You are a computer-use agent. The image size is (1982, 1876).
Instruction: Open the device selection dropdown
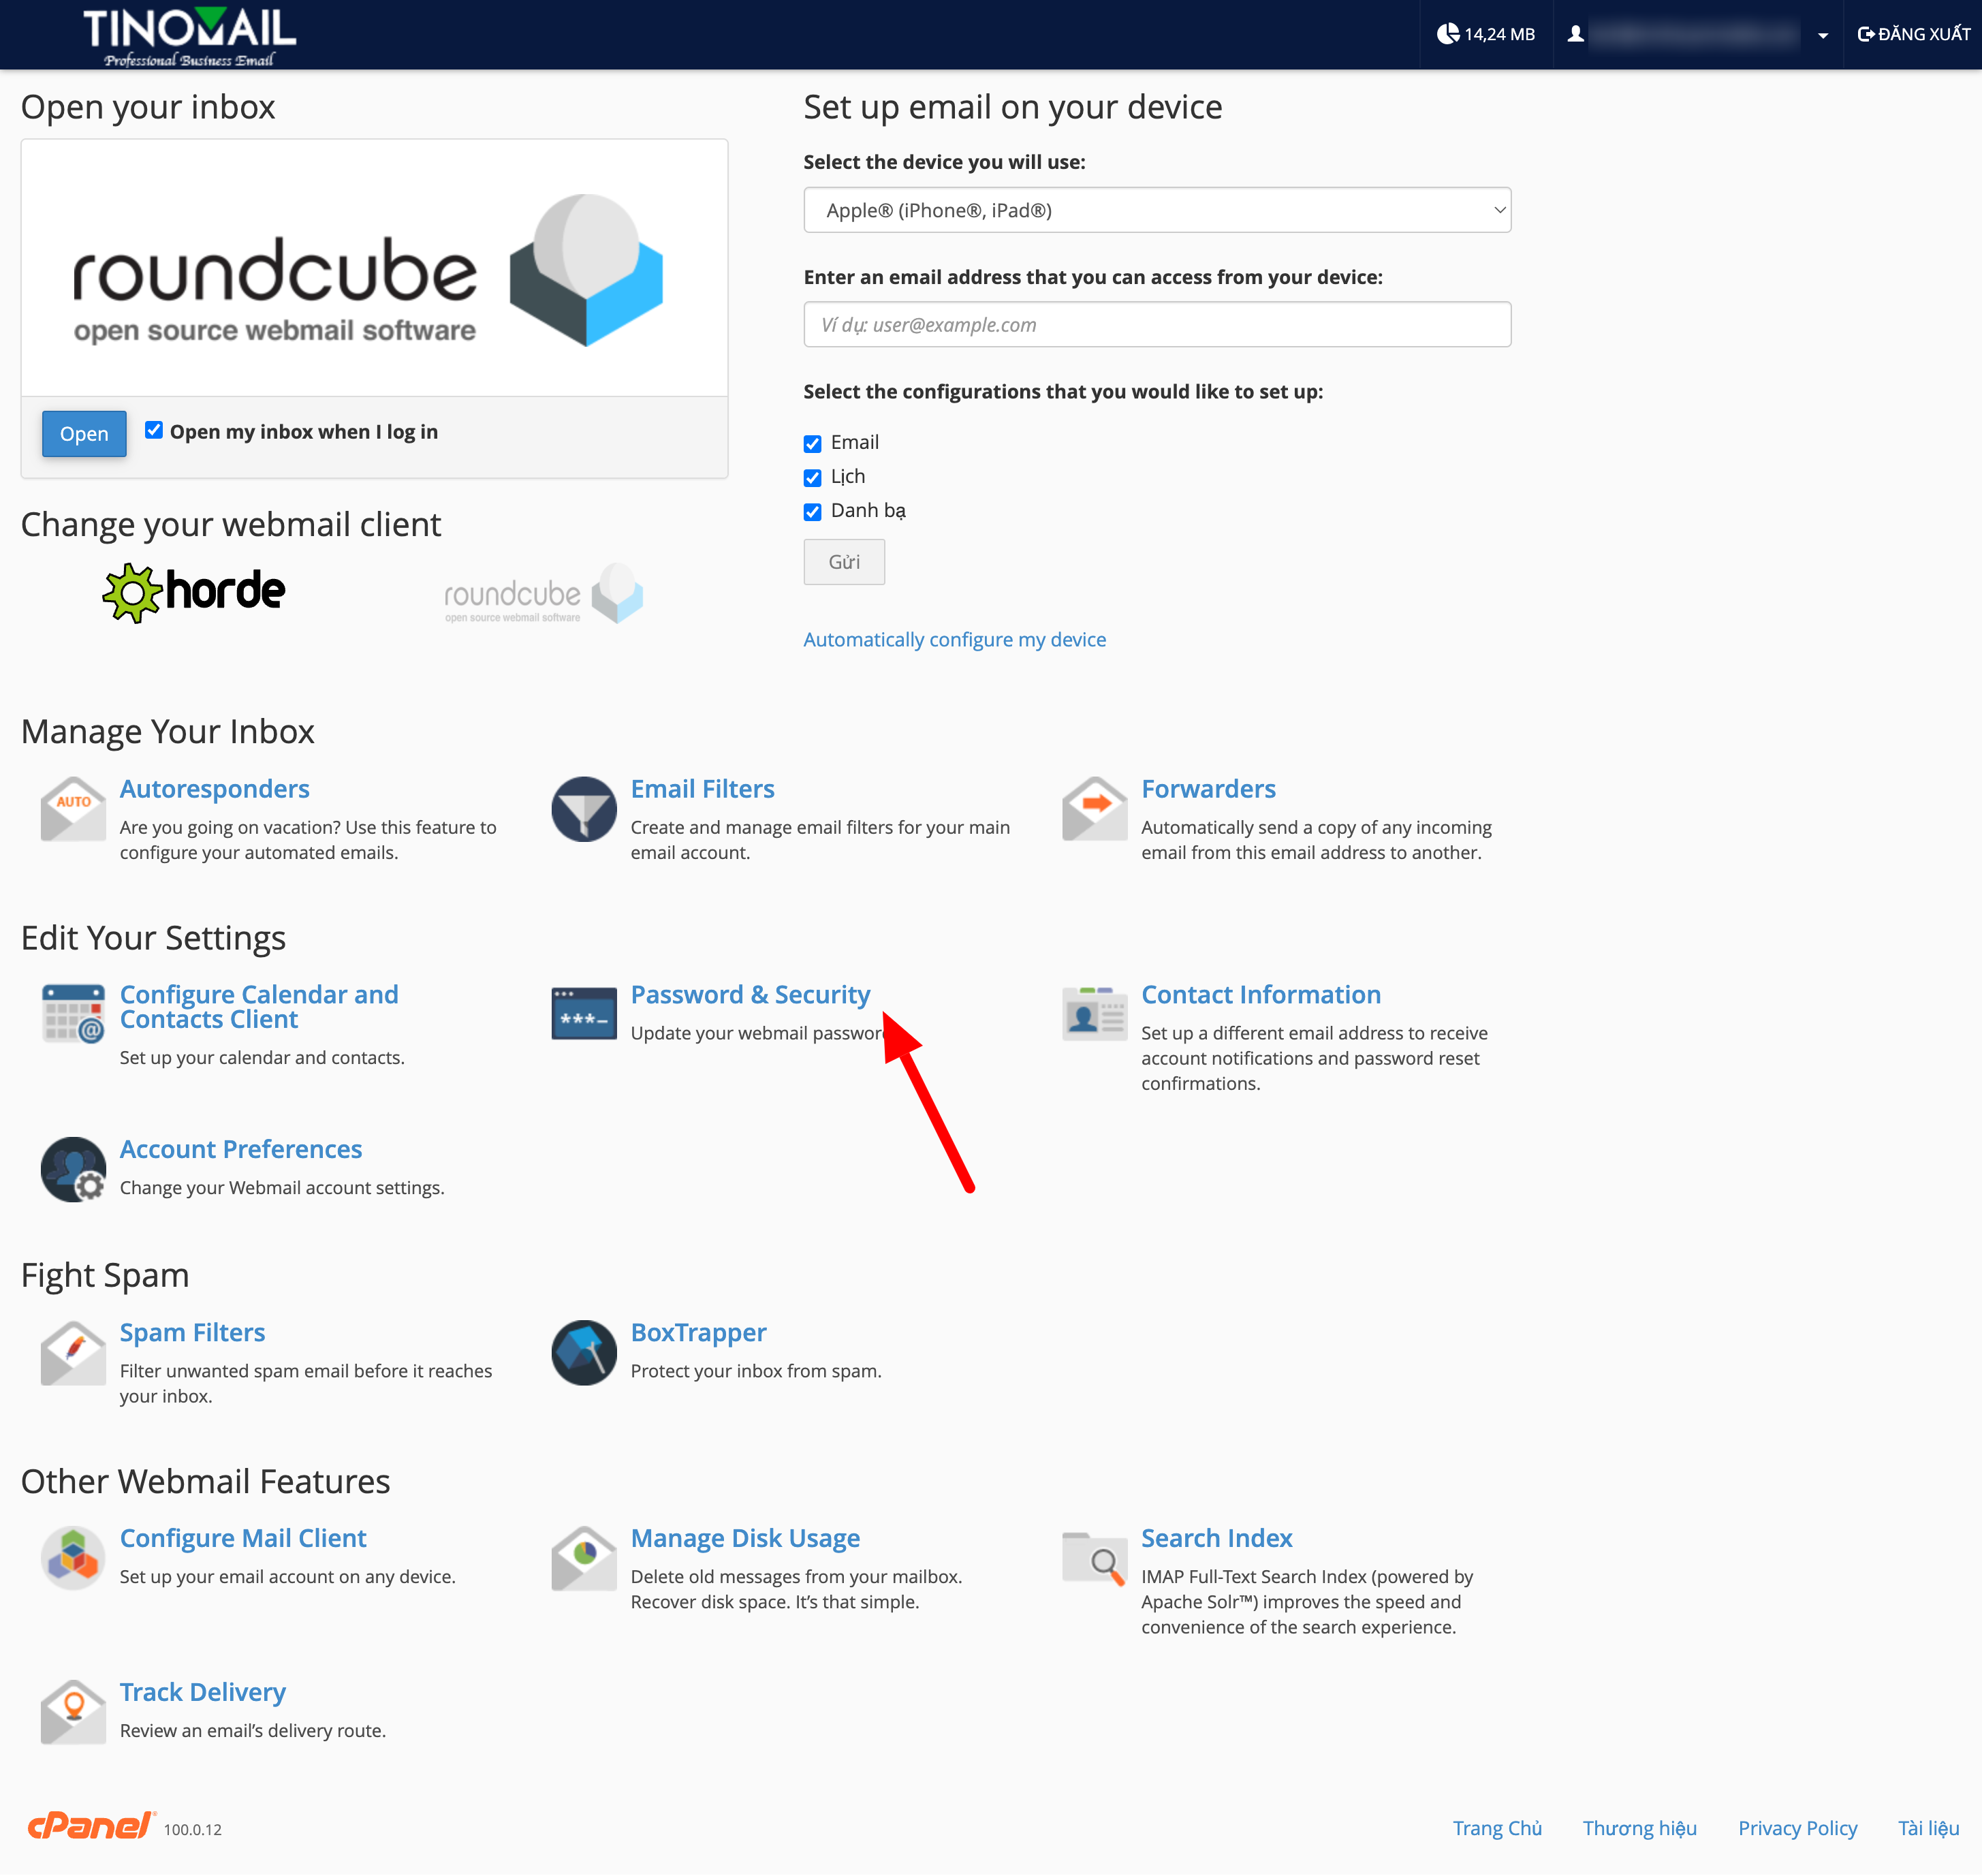[x=1156, y=210]
